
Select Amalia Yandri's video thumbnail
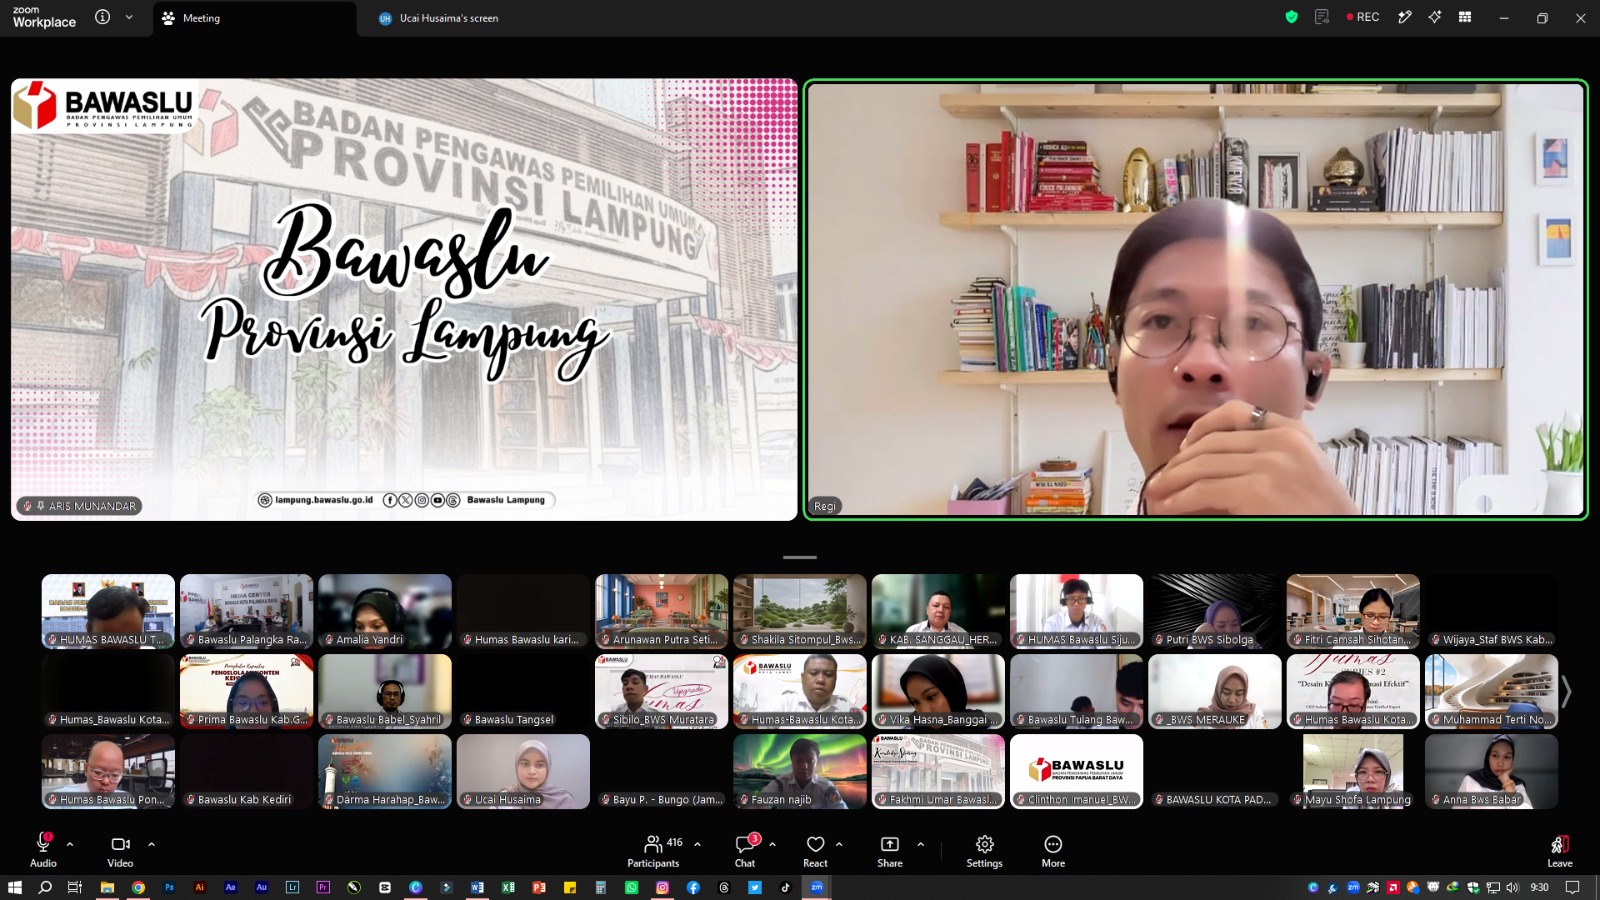[385, 611]
